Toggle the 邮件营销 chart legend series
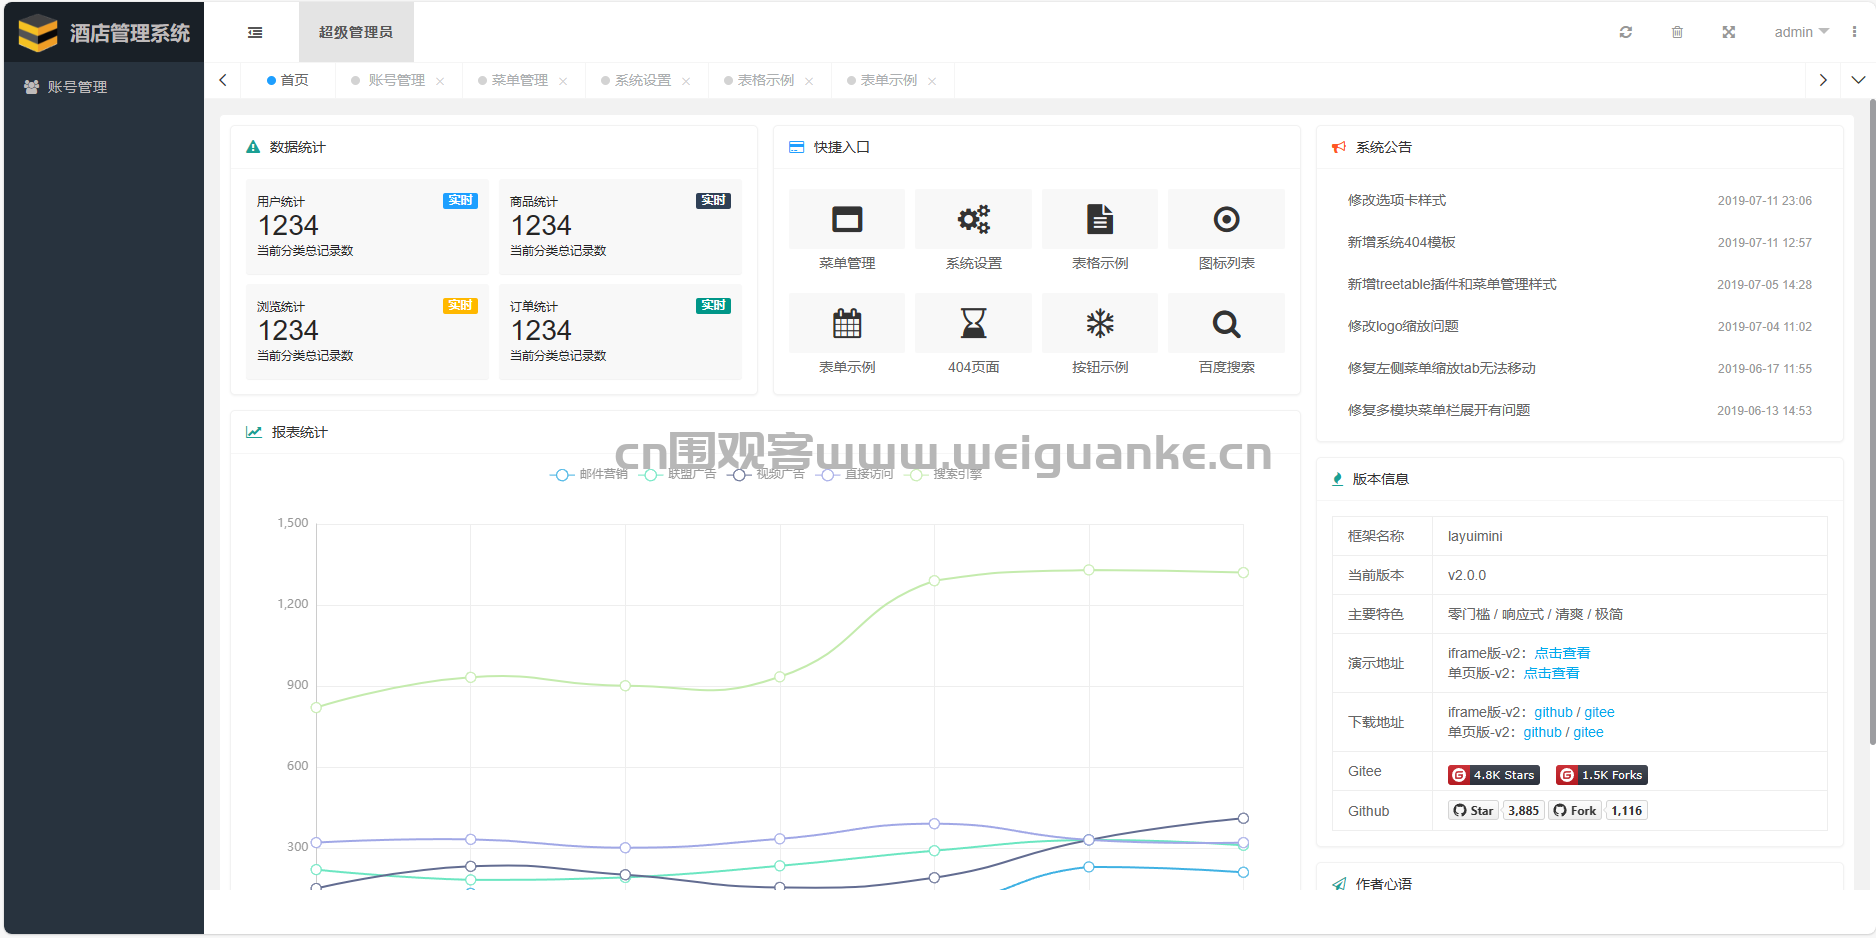 click(x=589, y=474)
